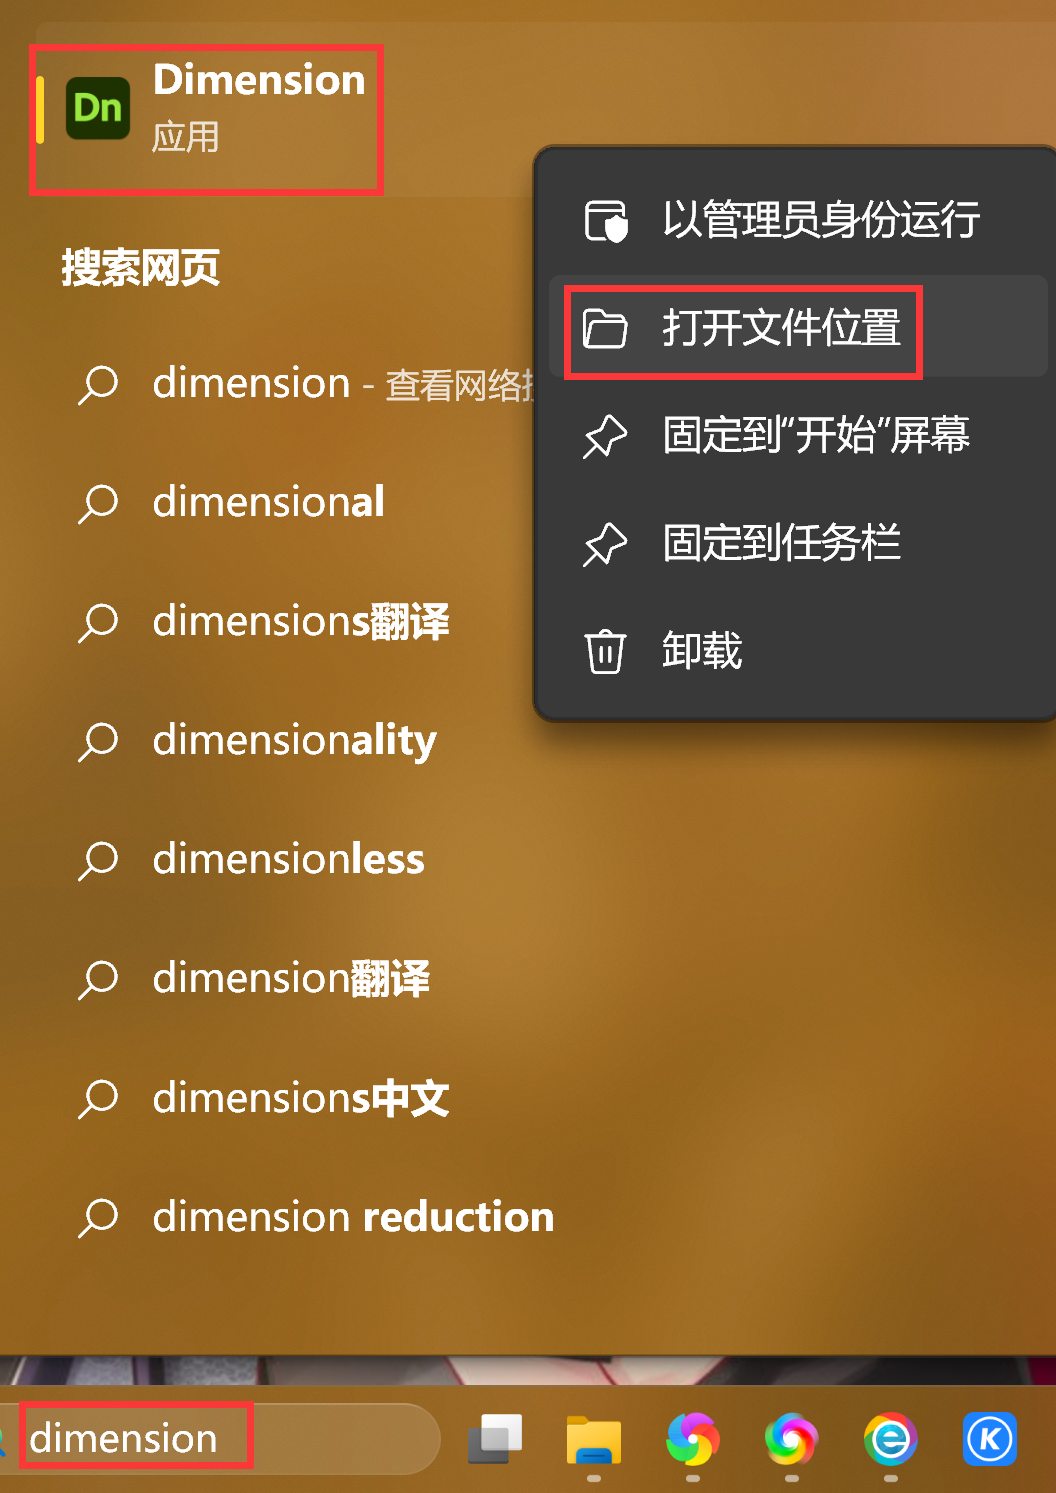Open the dimension翻译 suggestion

[290, 978]
